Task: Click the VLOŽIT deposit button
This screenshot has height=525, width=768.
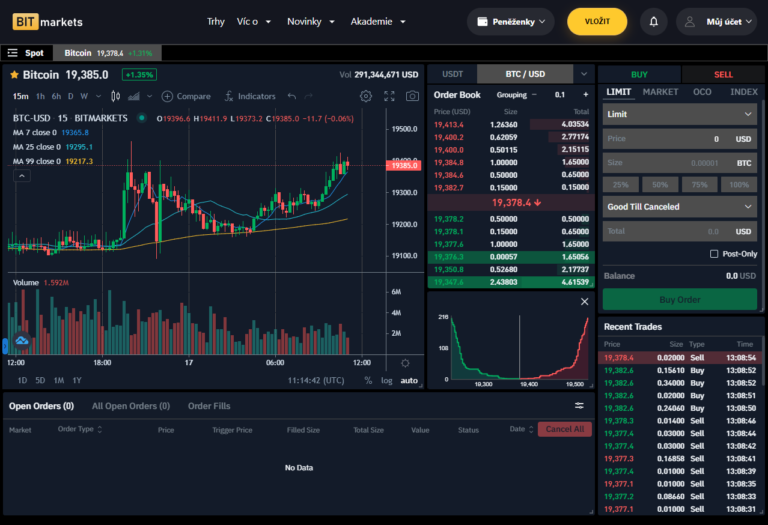Action: pos(597,22)
